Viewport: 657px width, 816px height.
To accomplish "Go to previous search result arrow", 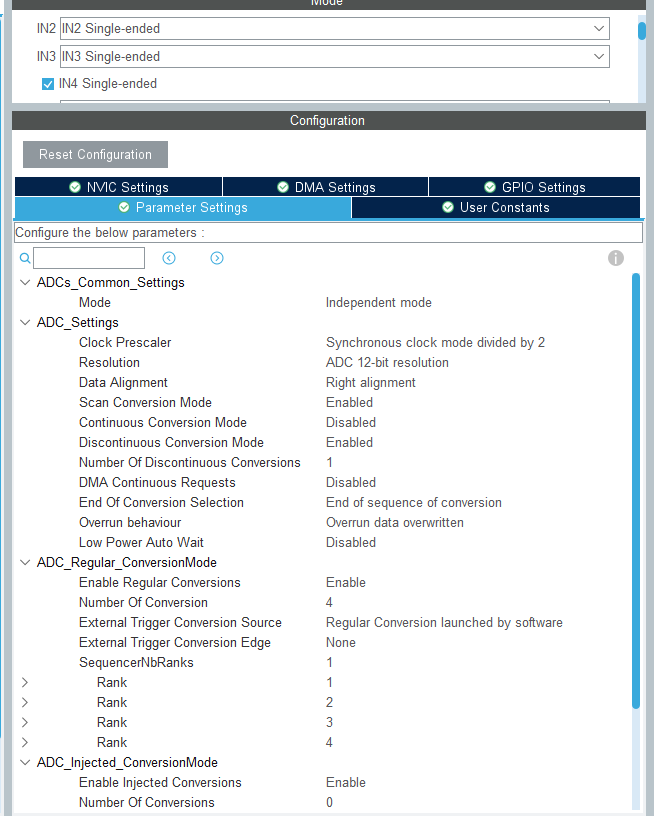I will pyautogui.click(x=169, y=258).
